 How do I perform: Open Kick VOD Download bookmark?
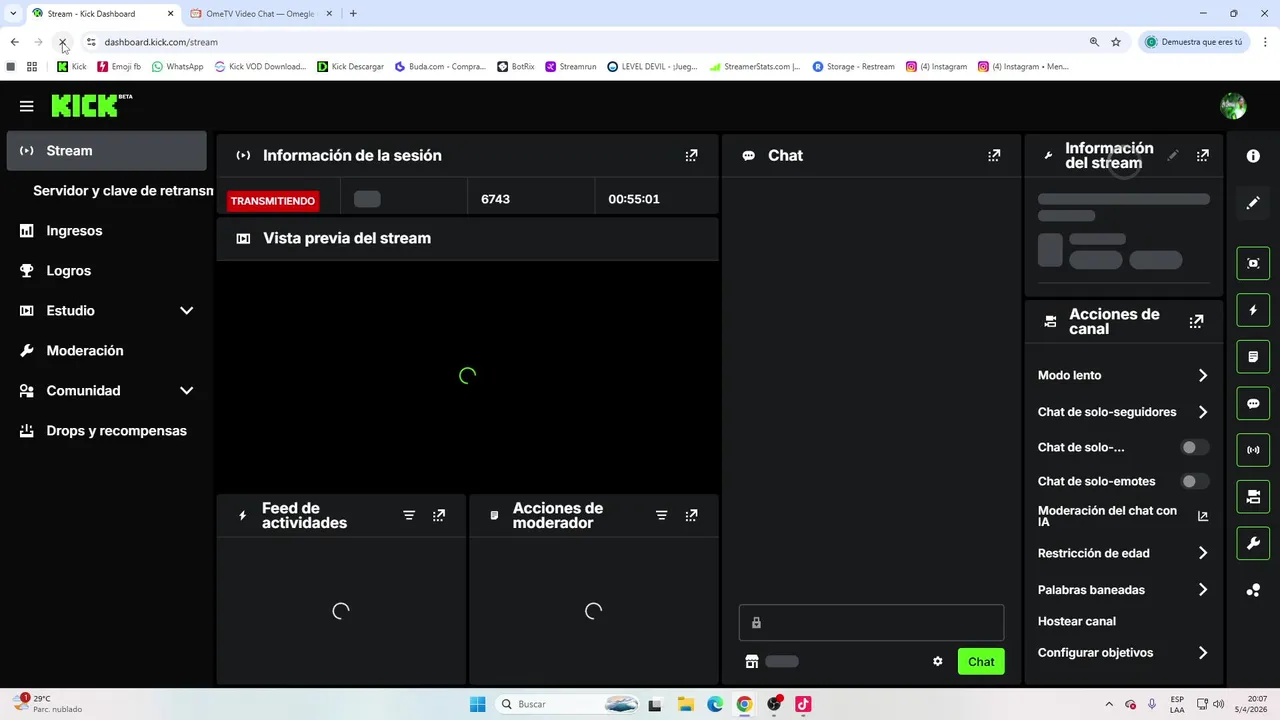tap(261, 67)
